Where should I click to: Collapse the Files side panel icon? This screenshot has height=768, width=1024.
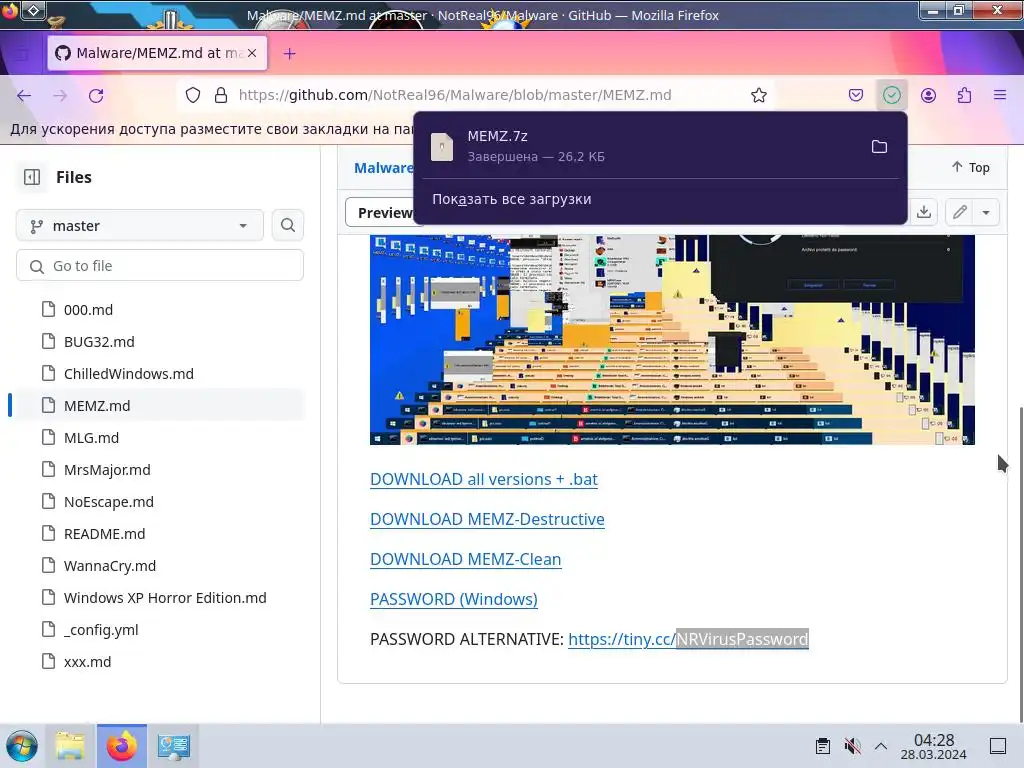(x=32, y=177)
